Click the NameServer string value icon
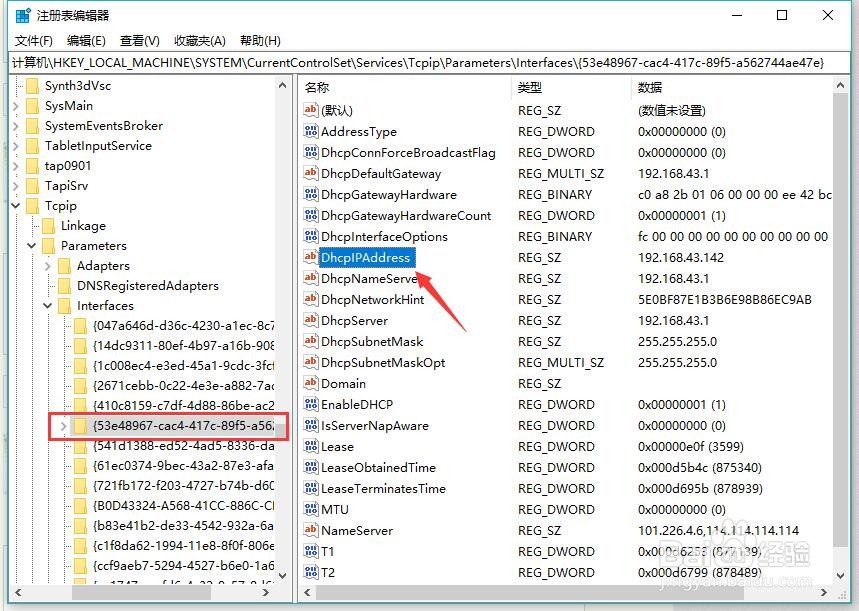Image resolution: width=859 pixels, height=611 pixels. click(x=311, y=530)
